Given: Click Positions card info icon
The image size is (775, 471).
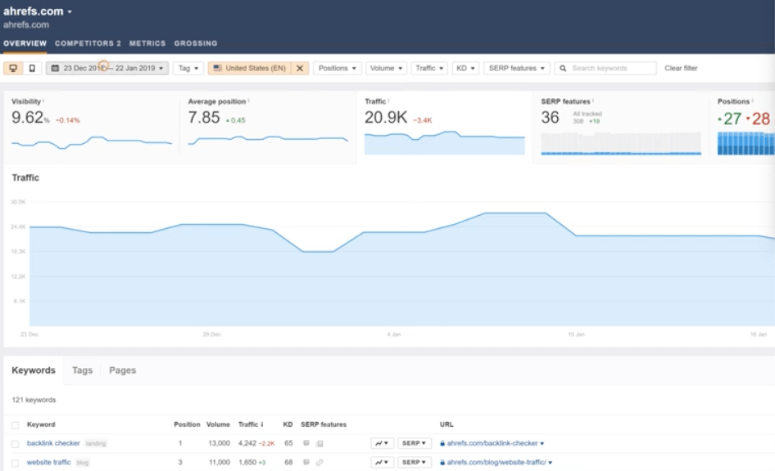Looking at the screenshot, I should (752, 100).
